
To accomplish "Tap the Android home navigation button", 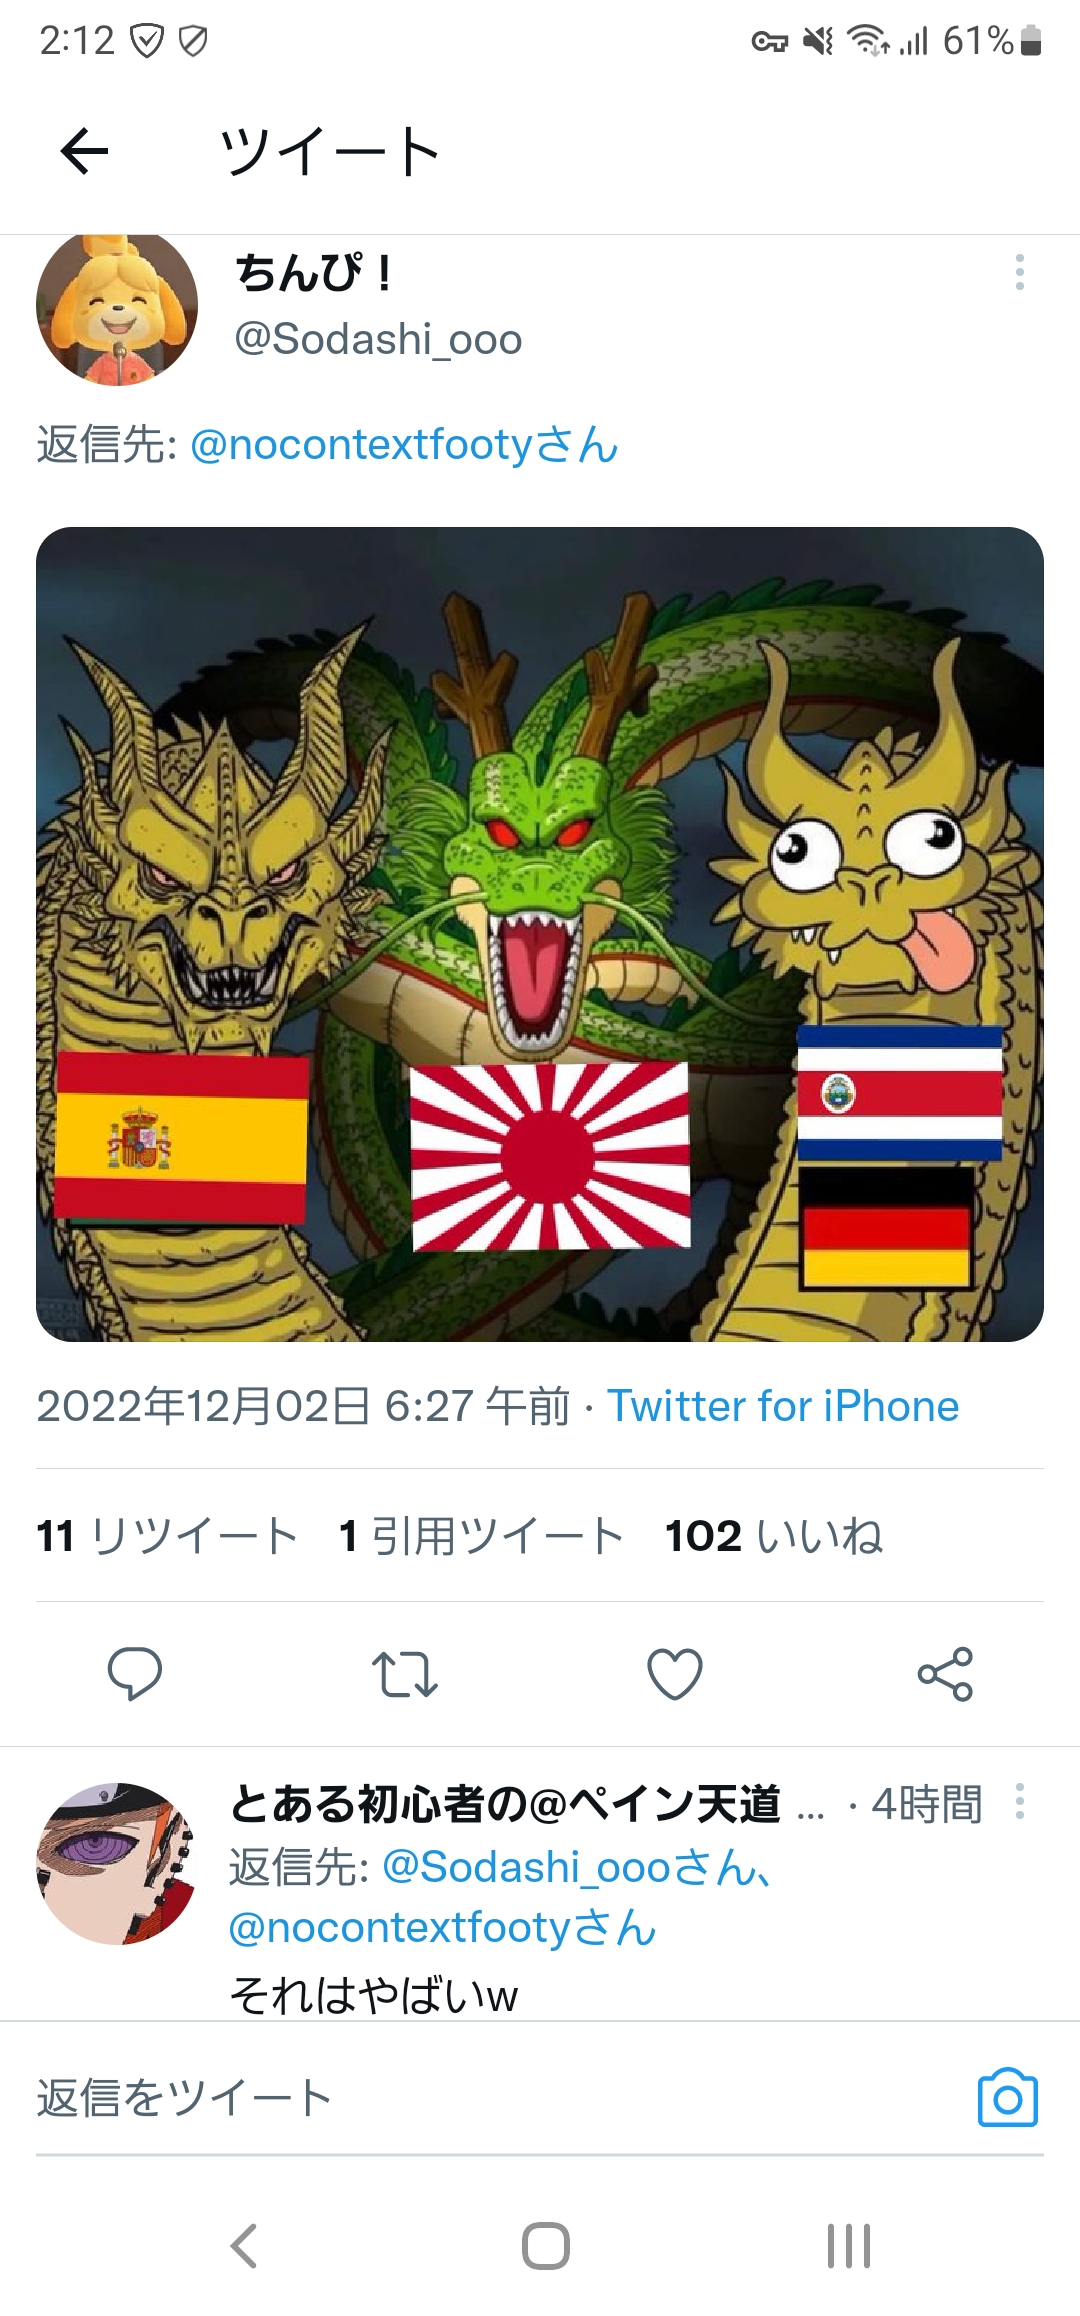I will tap(546, 2246).
